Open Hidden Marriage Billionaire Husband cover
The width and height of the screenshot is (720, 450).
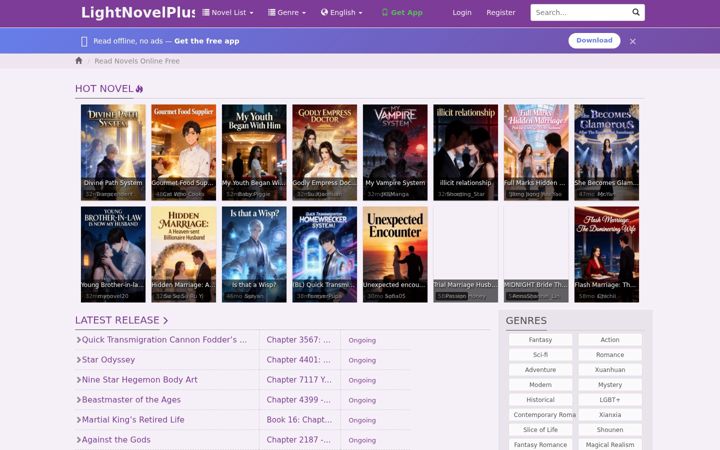tap(184, 254)
